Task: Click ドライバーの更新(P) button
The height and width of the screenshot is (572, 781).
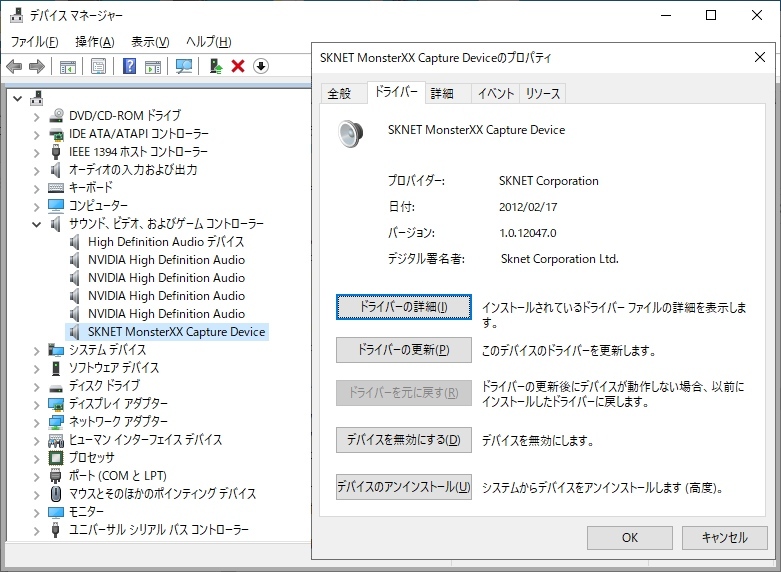Action: tap(403, 350)
